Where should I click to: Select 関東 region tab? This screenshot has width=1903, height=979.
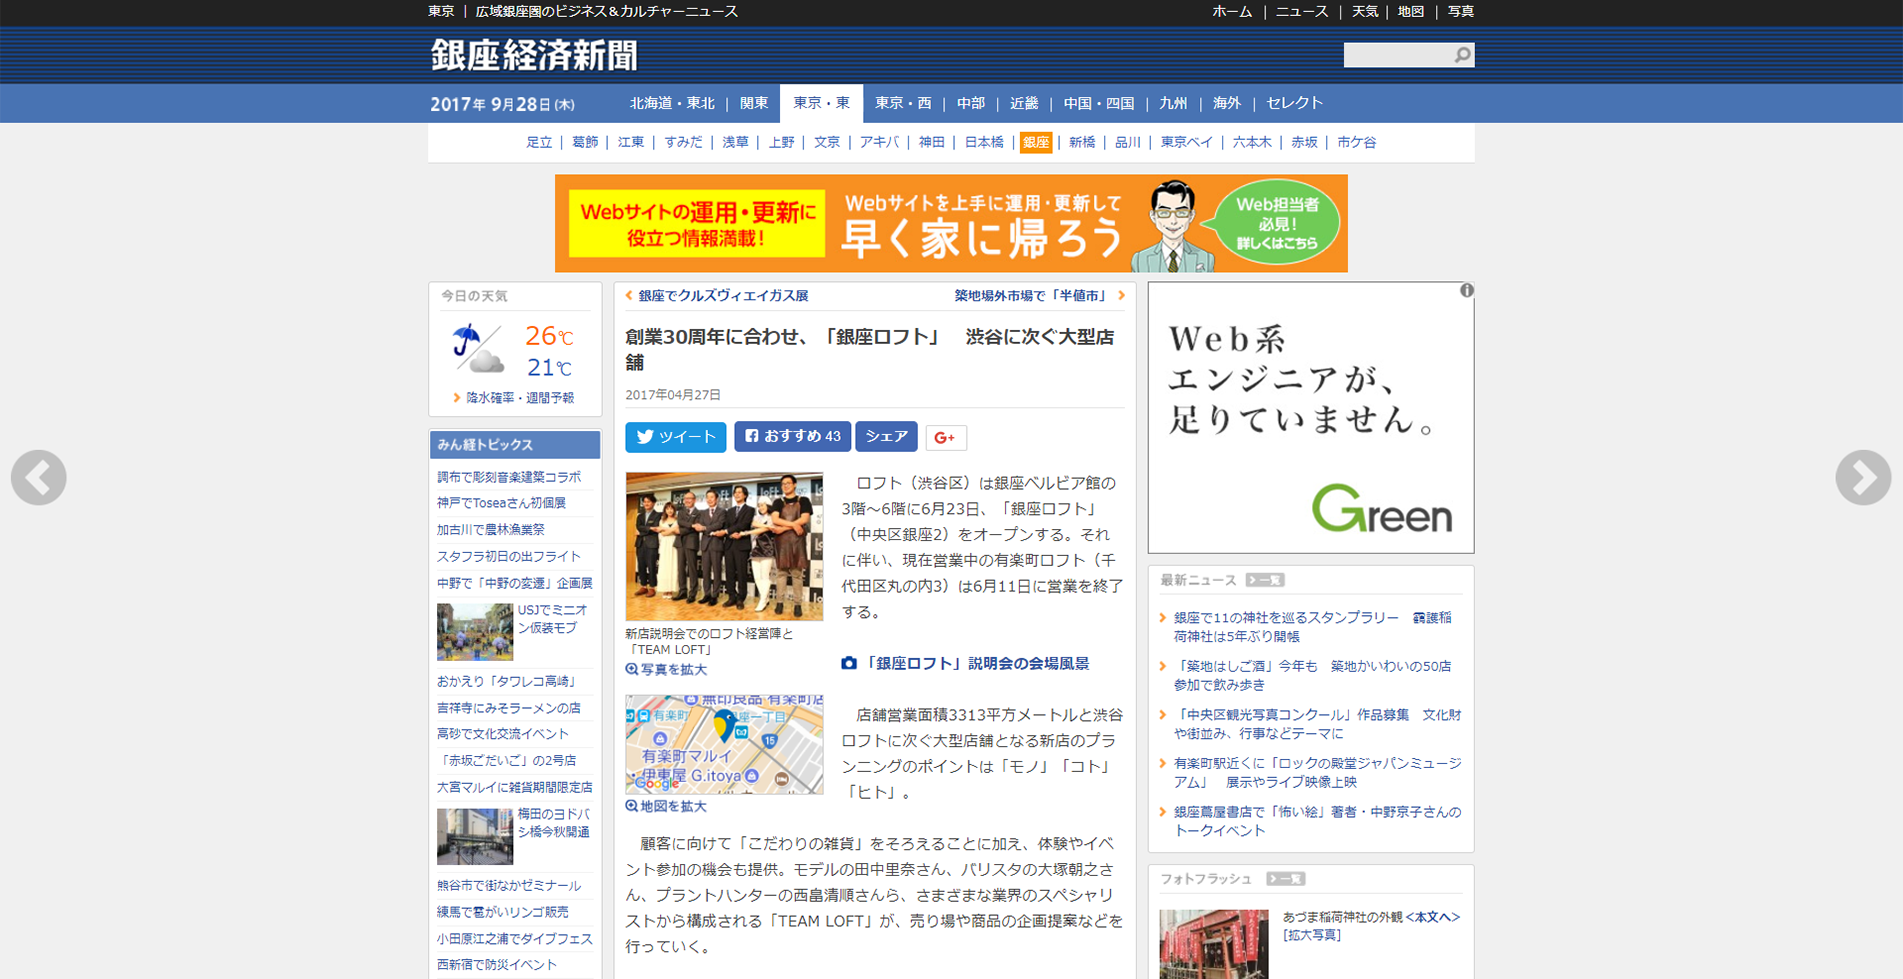point(753,103)
